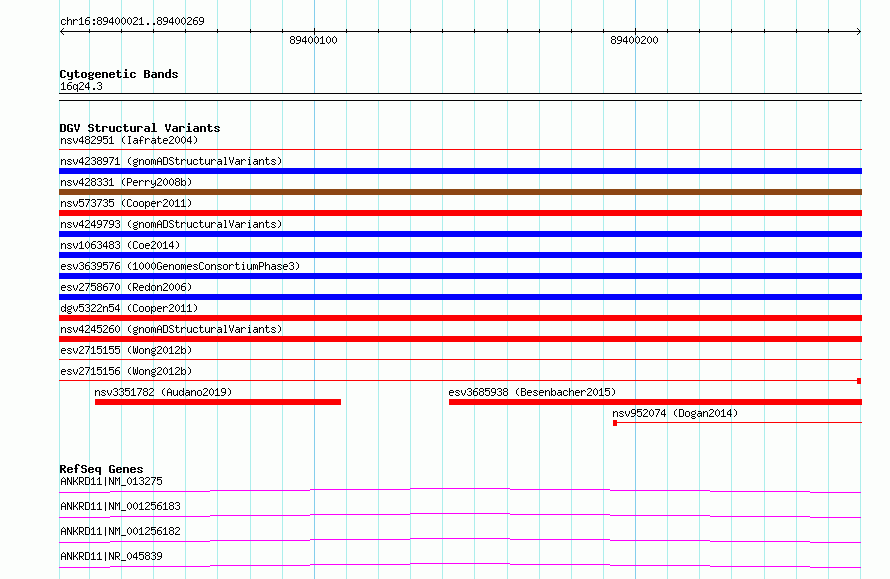
Task: Click the blue bar of nsv1063483
Action: [x=460, y=255]
